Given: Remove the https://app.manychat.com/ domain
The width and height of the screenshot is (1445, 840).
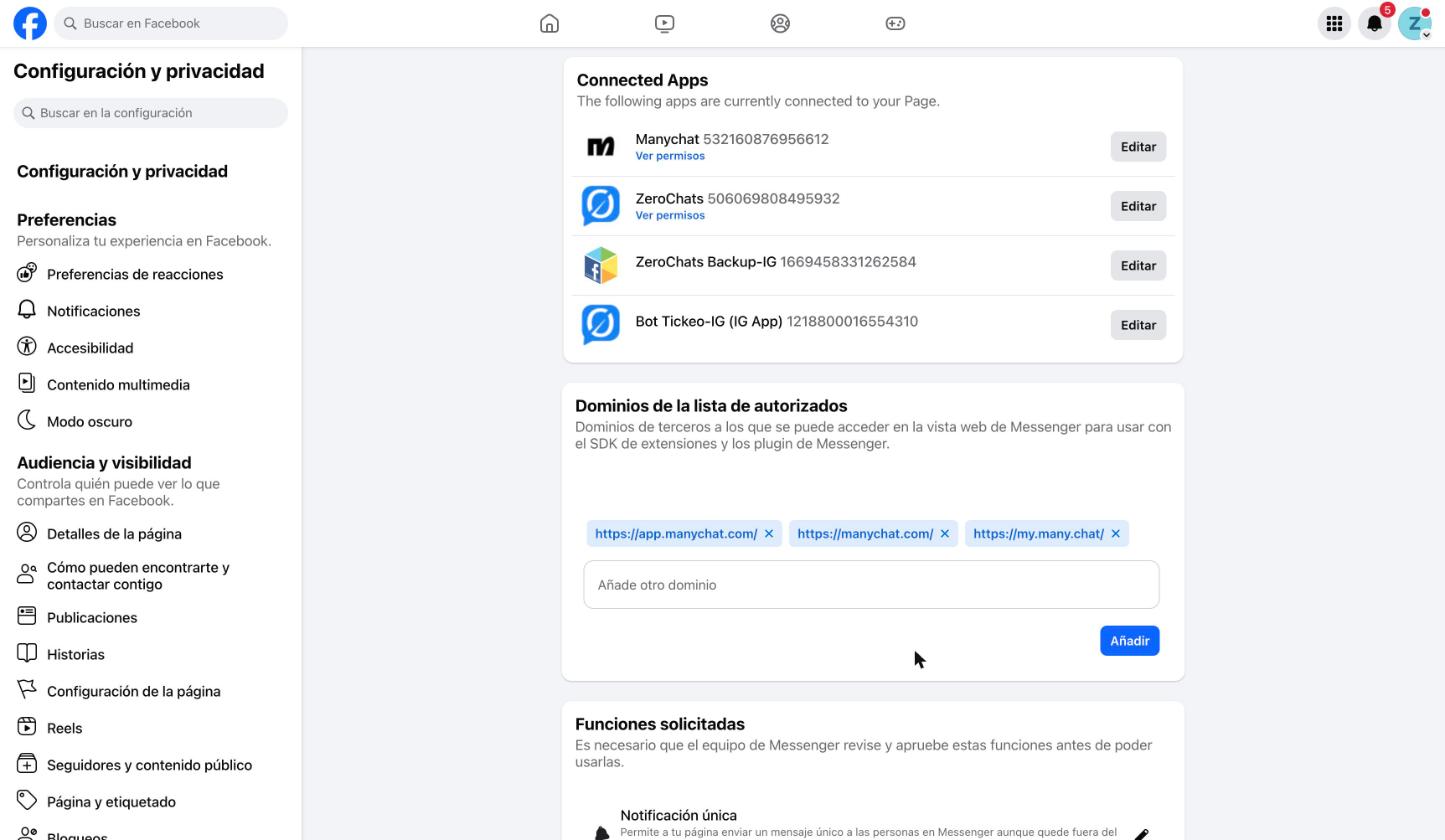Looking at the screenshot, I should pos(769,534).
